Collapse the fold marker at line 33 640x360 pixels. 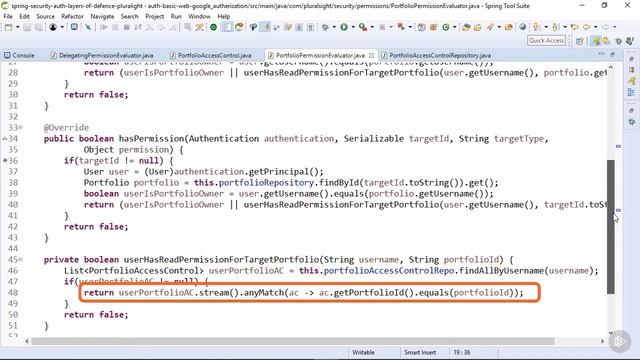[20, 127]
